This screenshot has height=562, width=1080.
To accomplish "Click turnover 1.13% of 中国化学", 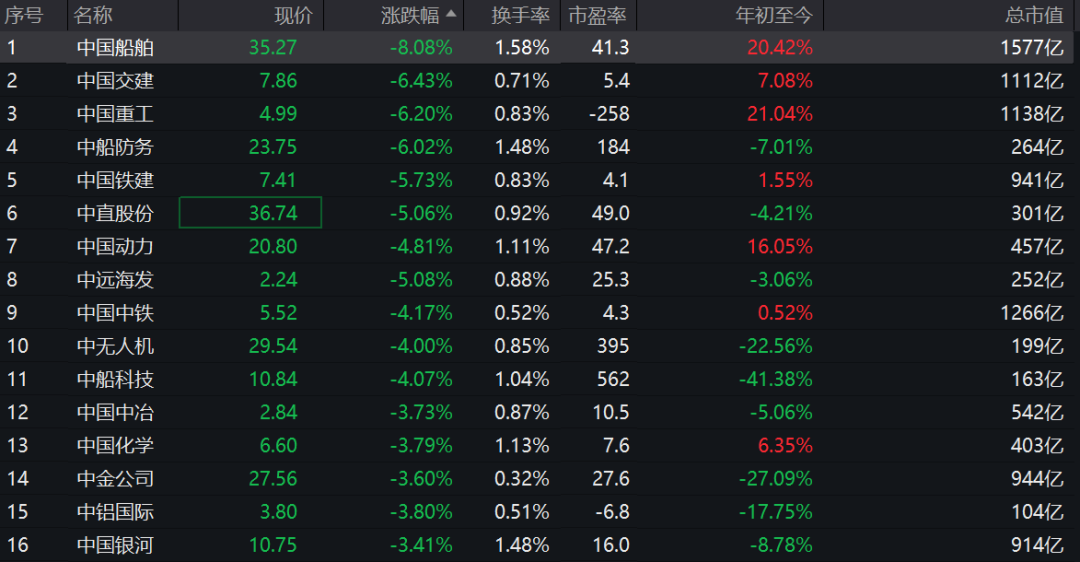I will [x=522, y=445].
